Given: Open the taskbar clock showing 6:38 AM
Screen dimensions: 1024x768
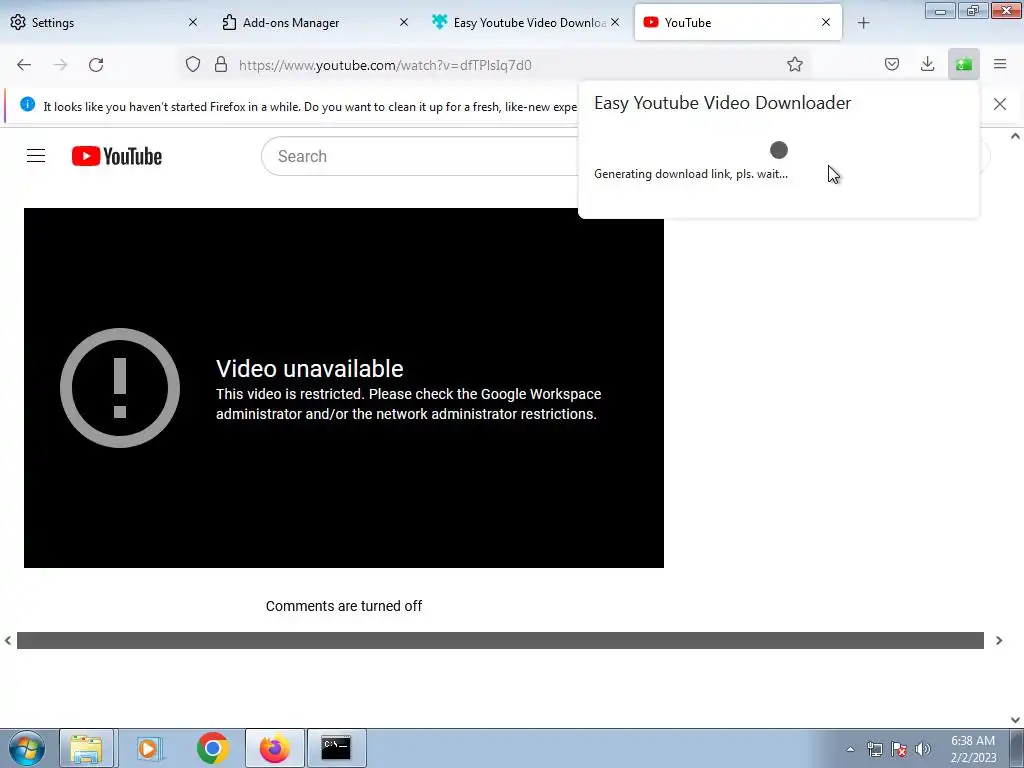Looking at the screenshot, I should point(973,749).
